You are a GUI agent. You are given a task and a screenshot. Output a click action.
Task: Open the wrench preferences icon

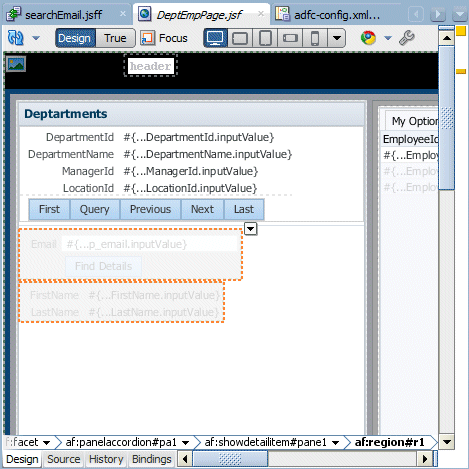407,38
